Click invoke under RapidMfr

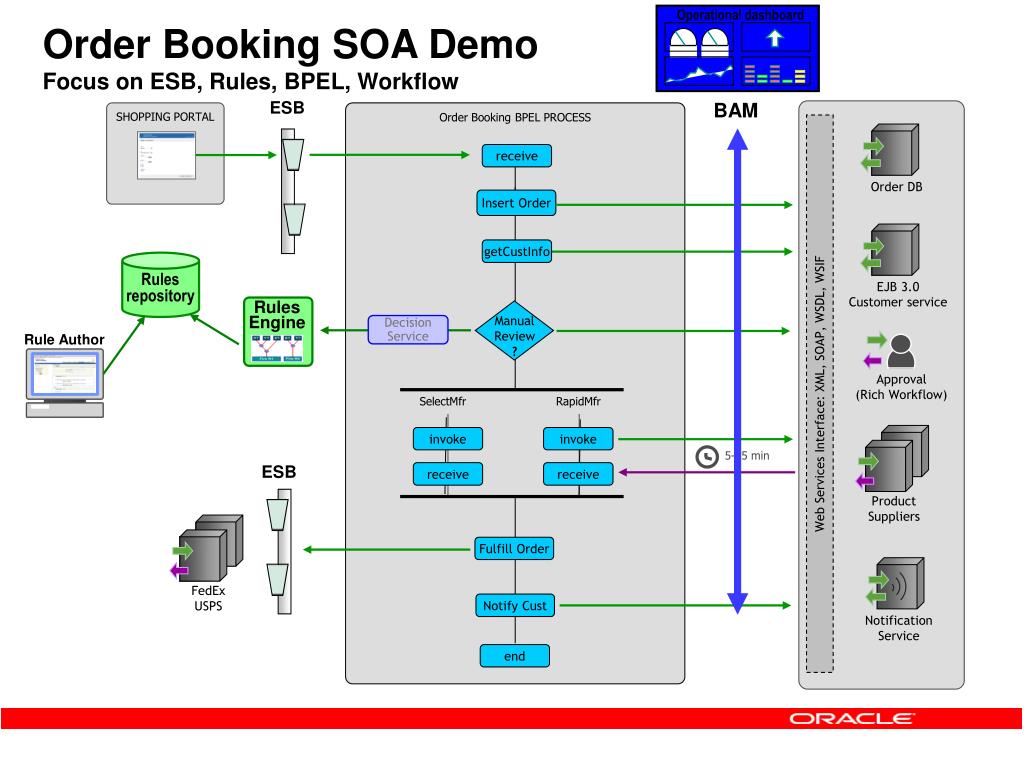click(578, 439)
